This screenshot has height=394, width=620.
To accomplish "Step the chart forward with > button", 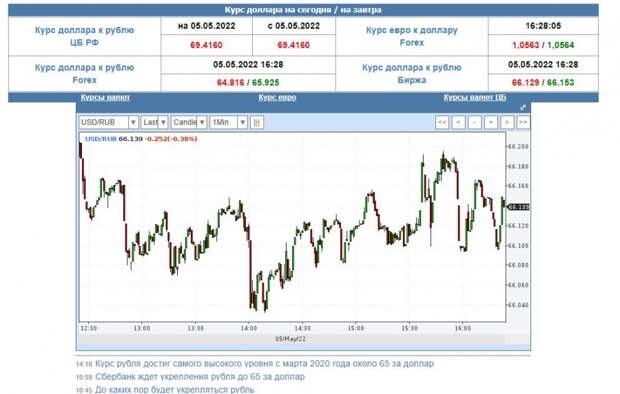I will click(x=507, y=122).
